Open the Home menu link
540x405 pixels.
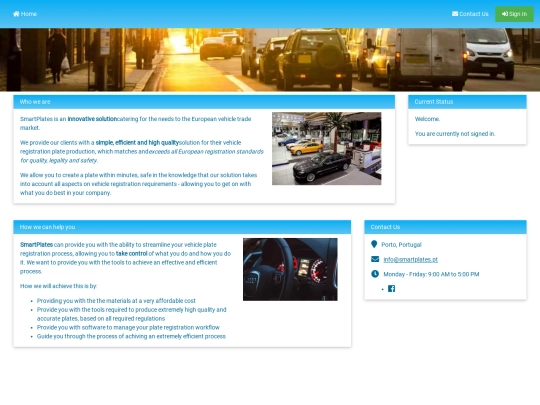point(25,14)
